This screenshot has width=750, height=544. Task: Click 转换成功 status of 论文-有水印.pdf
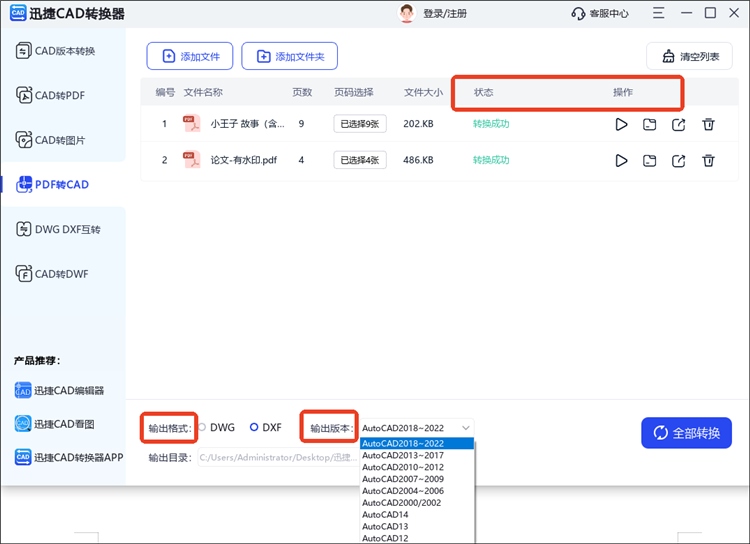[491, 160]
